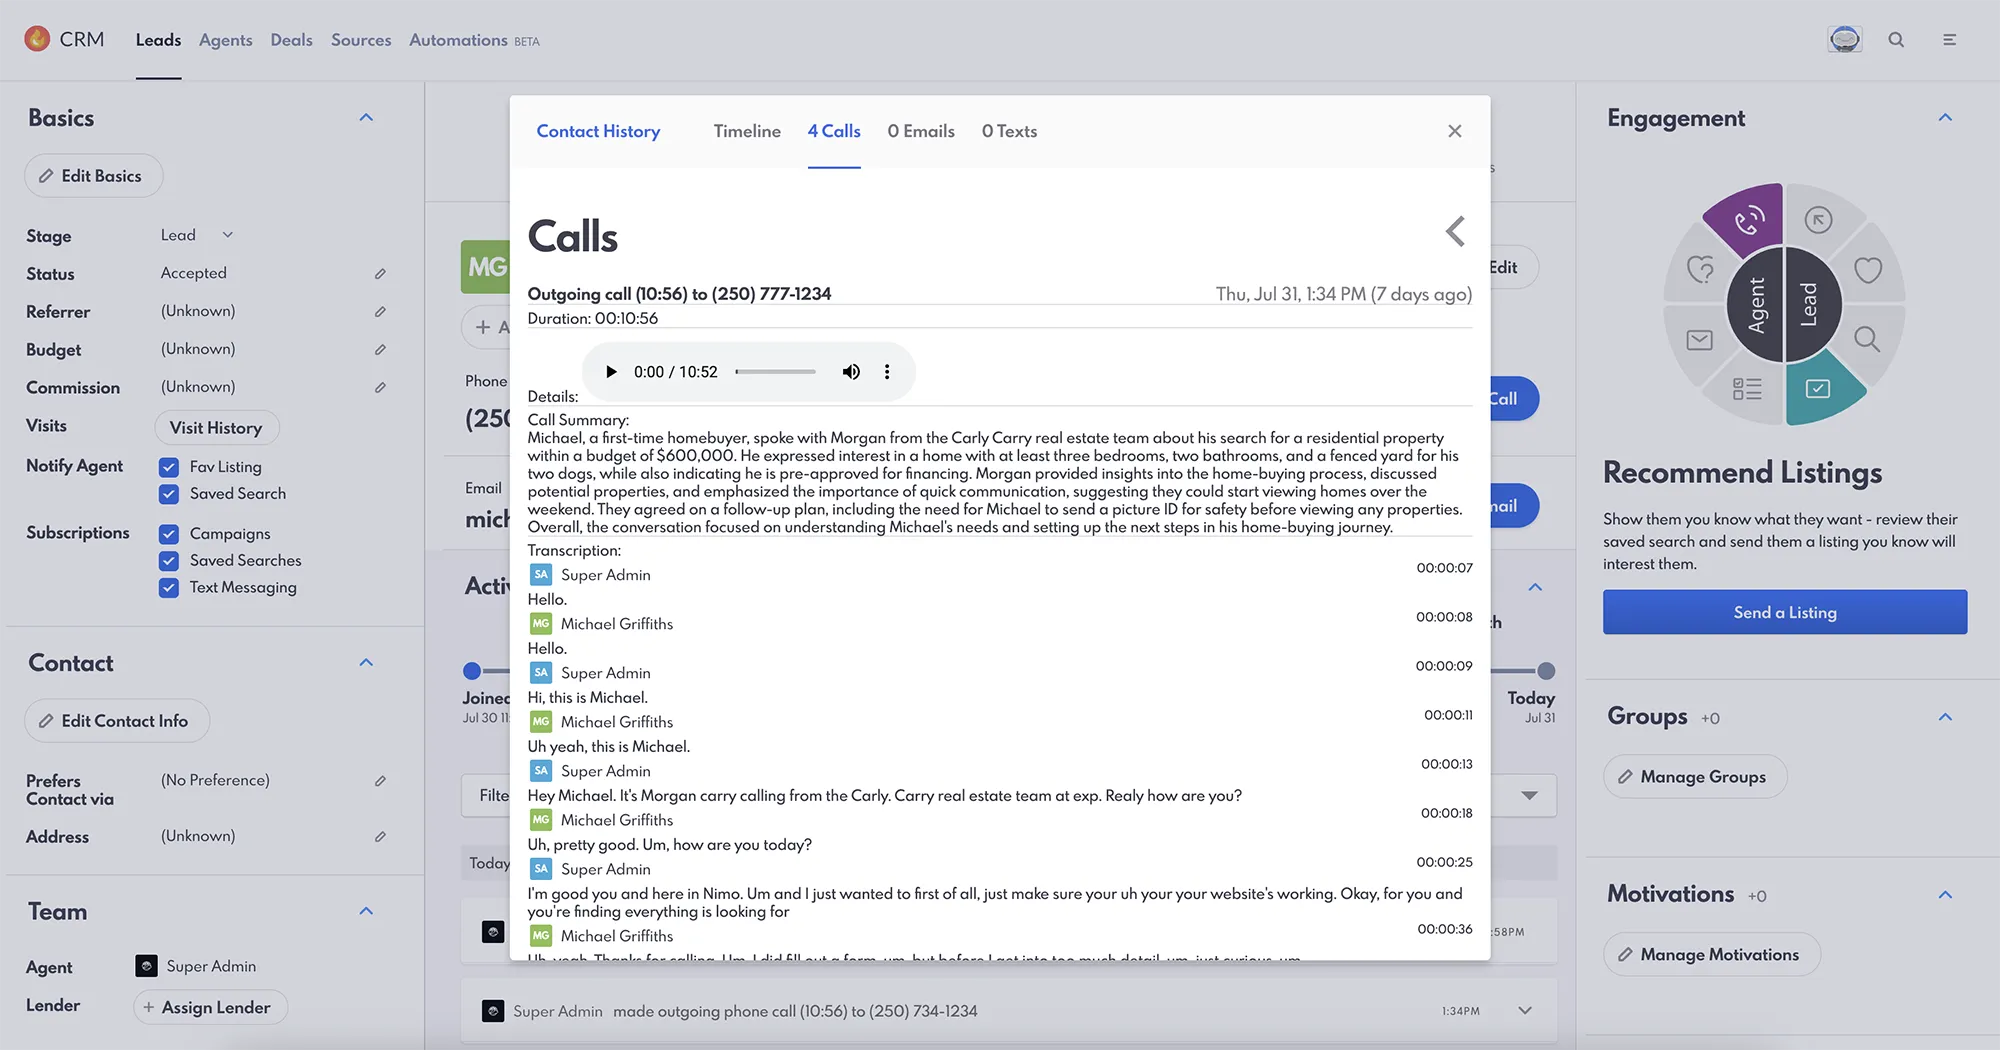Click the email envelope segment in engagement wheel

(1699, 340)
